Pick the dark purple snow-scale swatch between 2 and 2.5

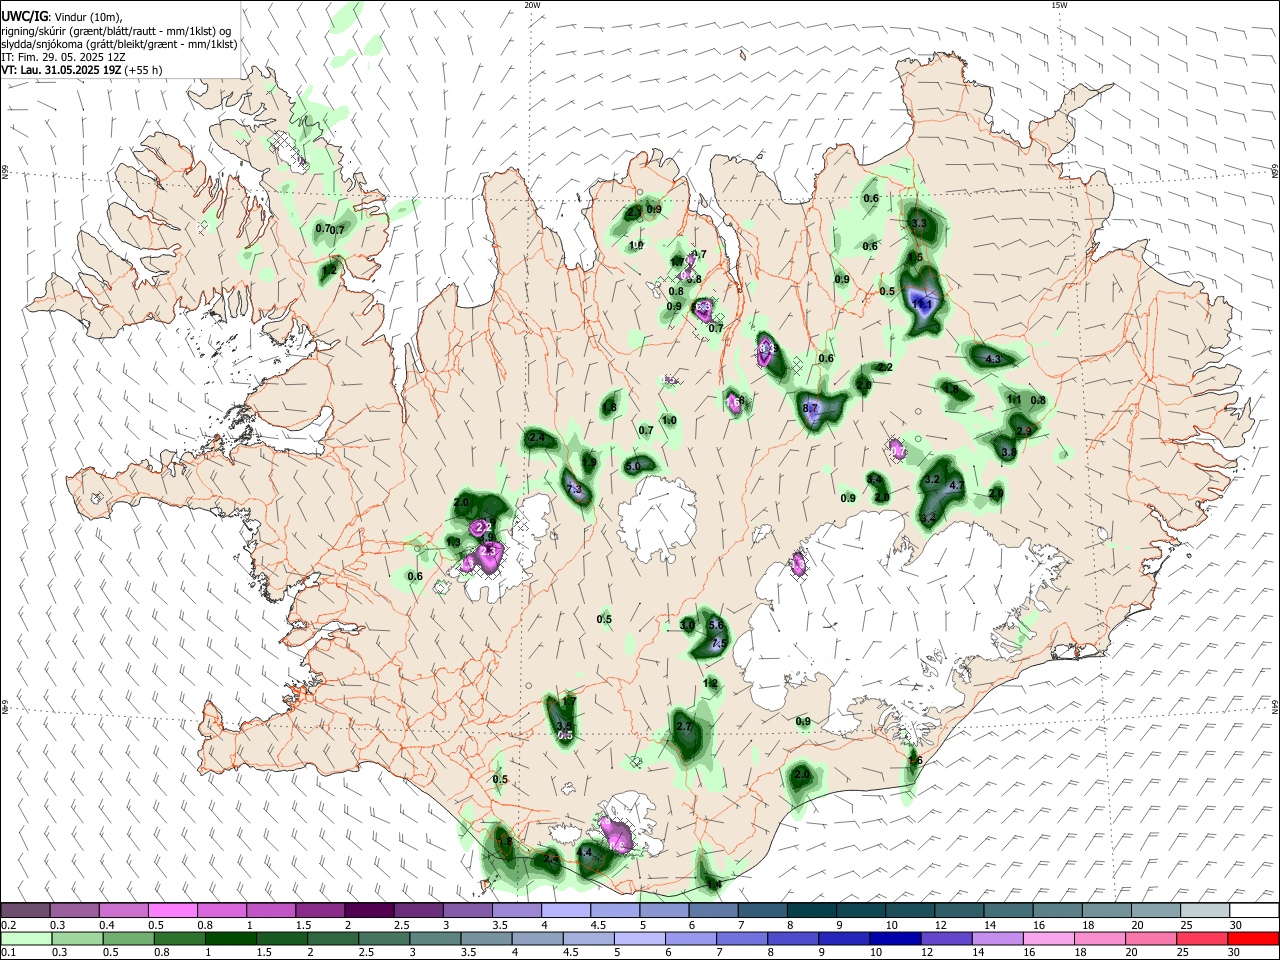pos(369,911)
